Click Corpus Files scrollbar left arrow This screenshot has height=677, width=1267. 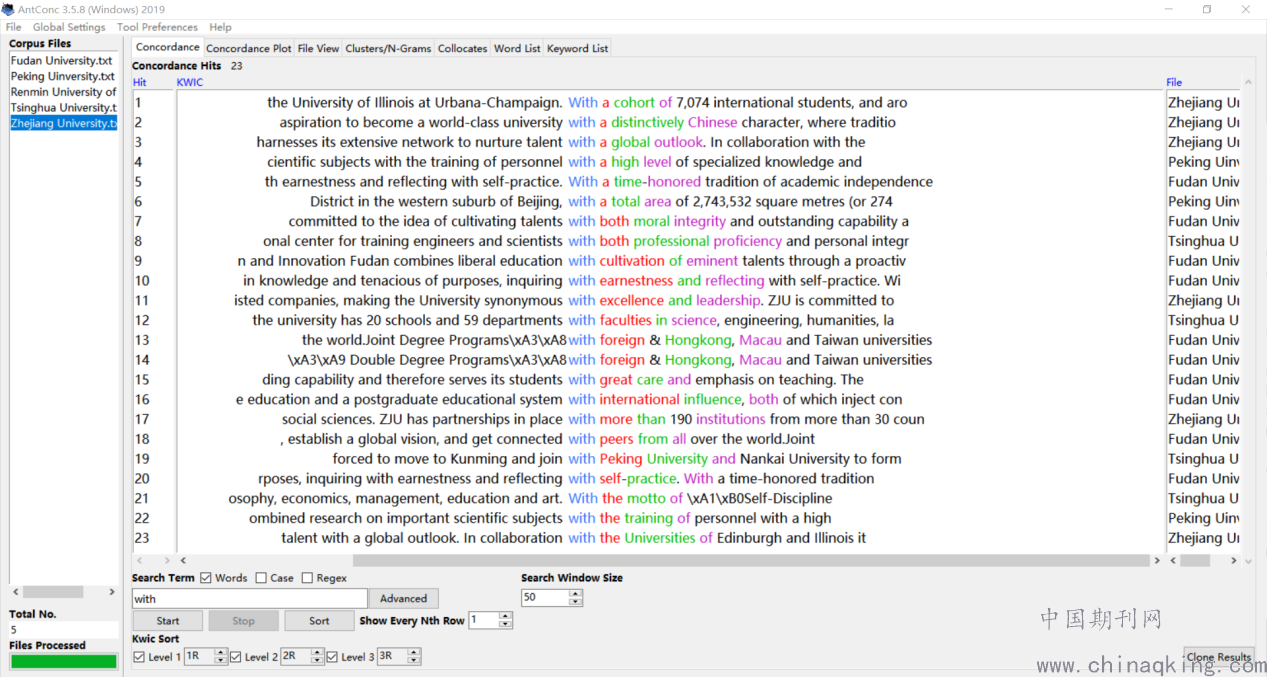15,592
